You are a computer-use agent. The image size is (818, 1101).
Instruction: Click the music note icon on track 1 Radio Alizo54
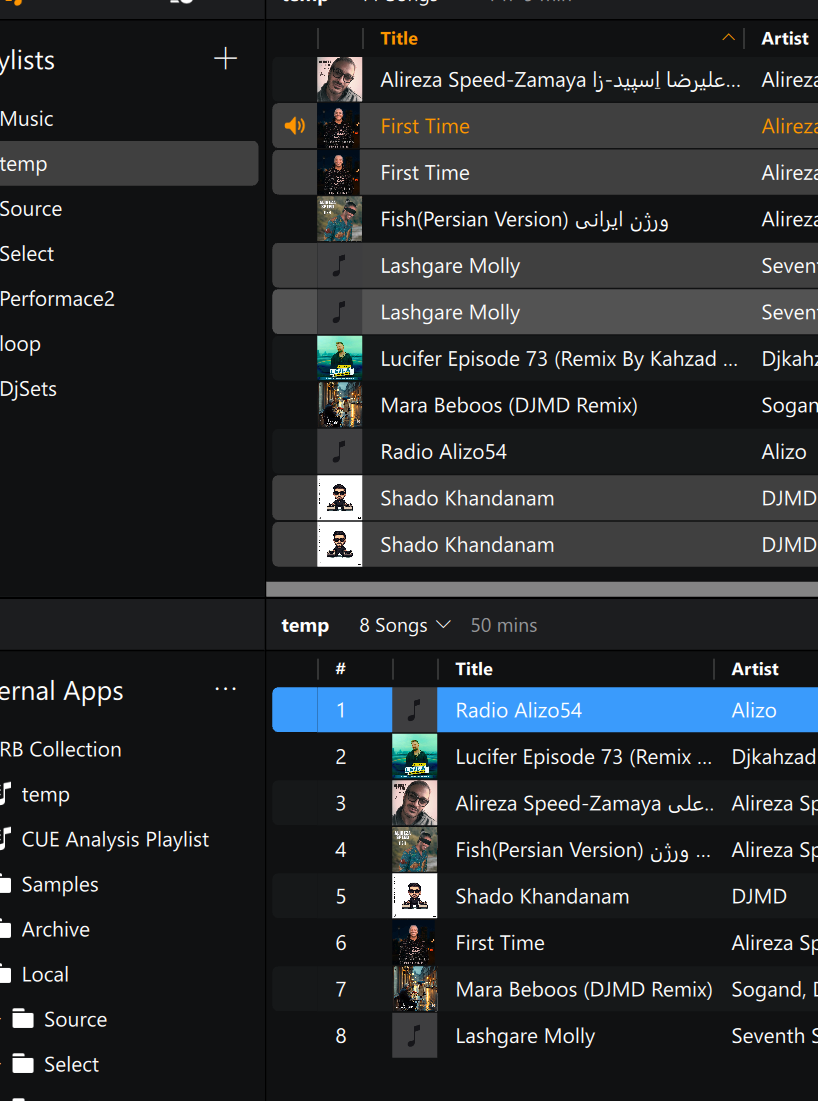tap(414, 710)
